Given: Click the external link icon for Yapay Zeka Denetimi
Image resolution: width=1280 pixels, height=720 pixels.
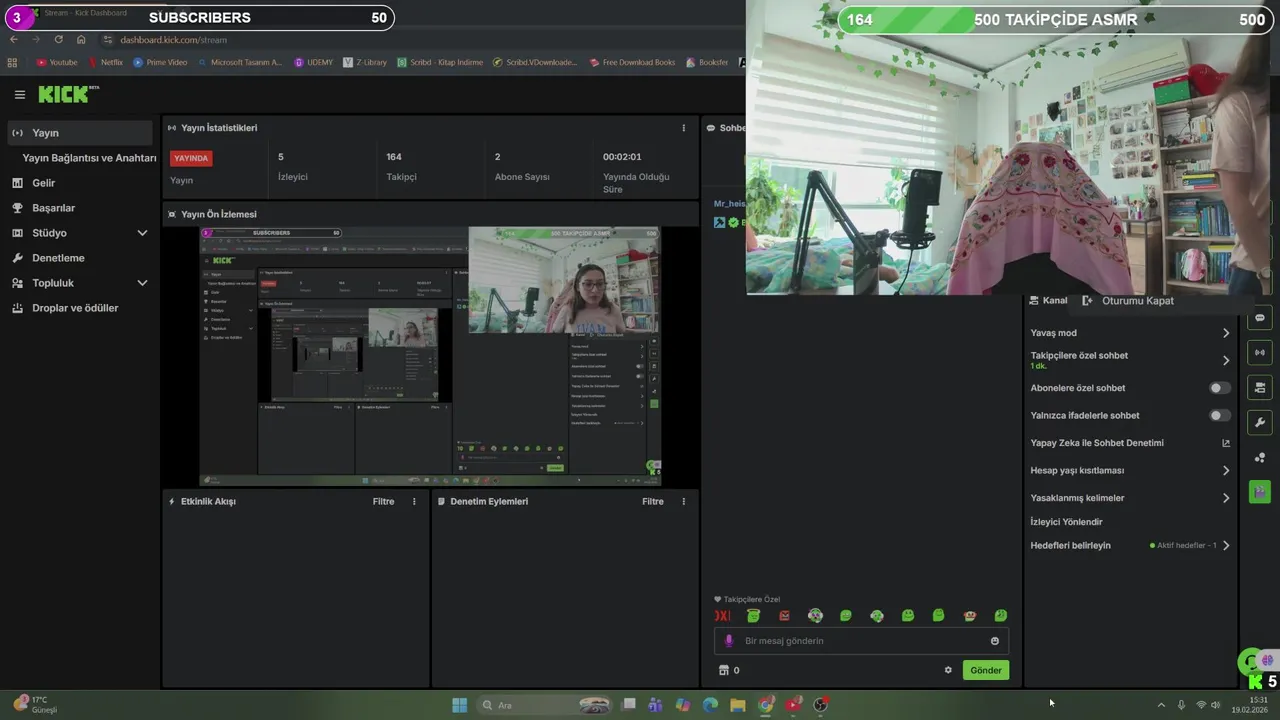Looking at the screenshot, I should click(x=1226, y=443).
